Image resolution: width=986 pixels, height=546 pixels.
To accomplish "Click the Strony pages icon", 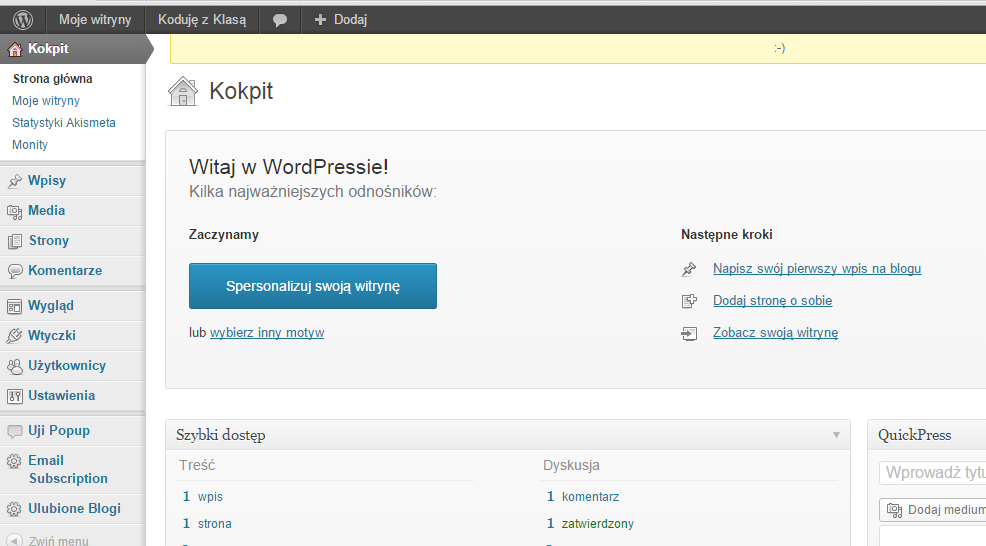I will [x=14, y=241].
